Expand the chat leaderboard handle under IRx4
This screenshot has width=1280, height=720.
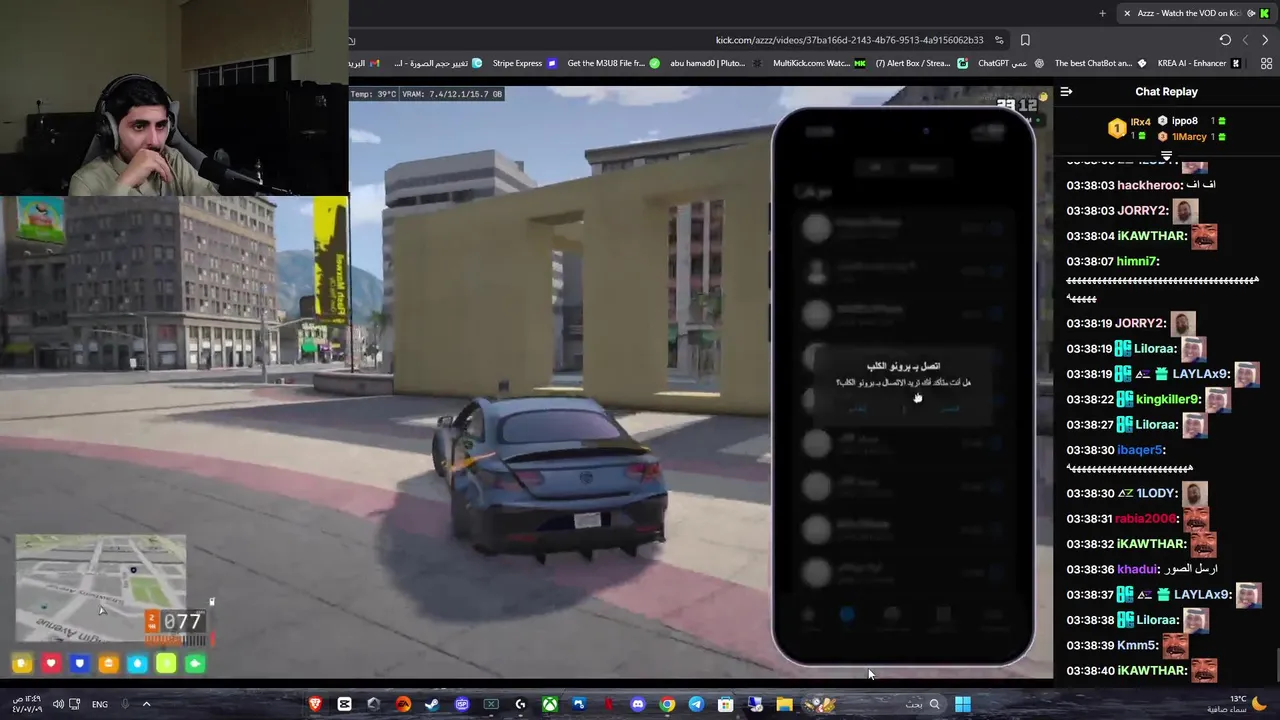pyautogui.click(x=1166, y=155)
